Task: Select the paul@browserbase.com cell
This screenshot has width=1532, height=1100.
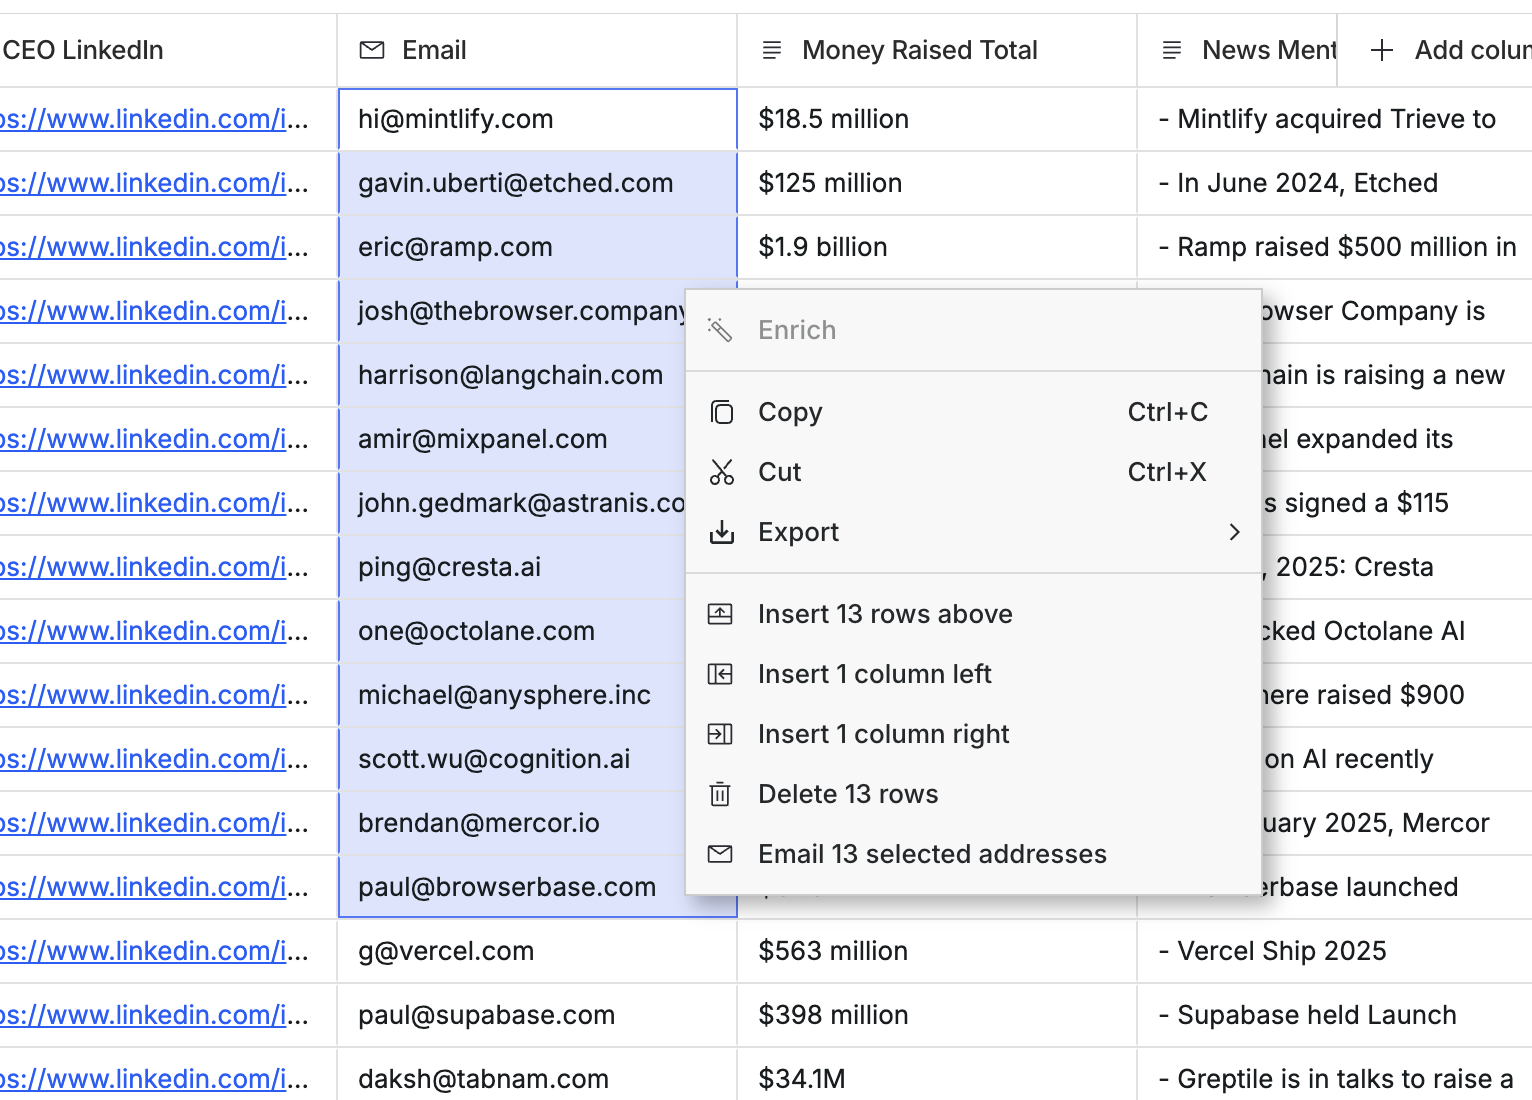Action: tap(511, 887)
